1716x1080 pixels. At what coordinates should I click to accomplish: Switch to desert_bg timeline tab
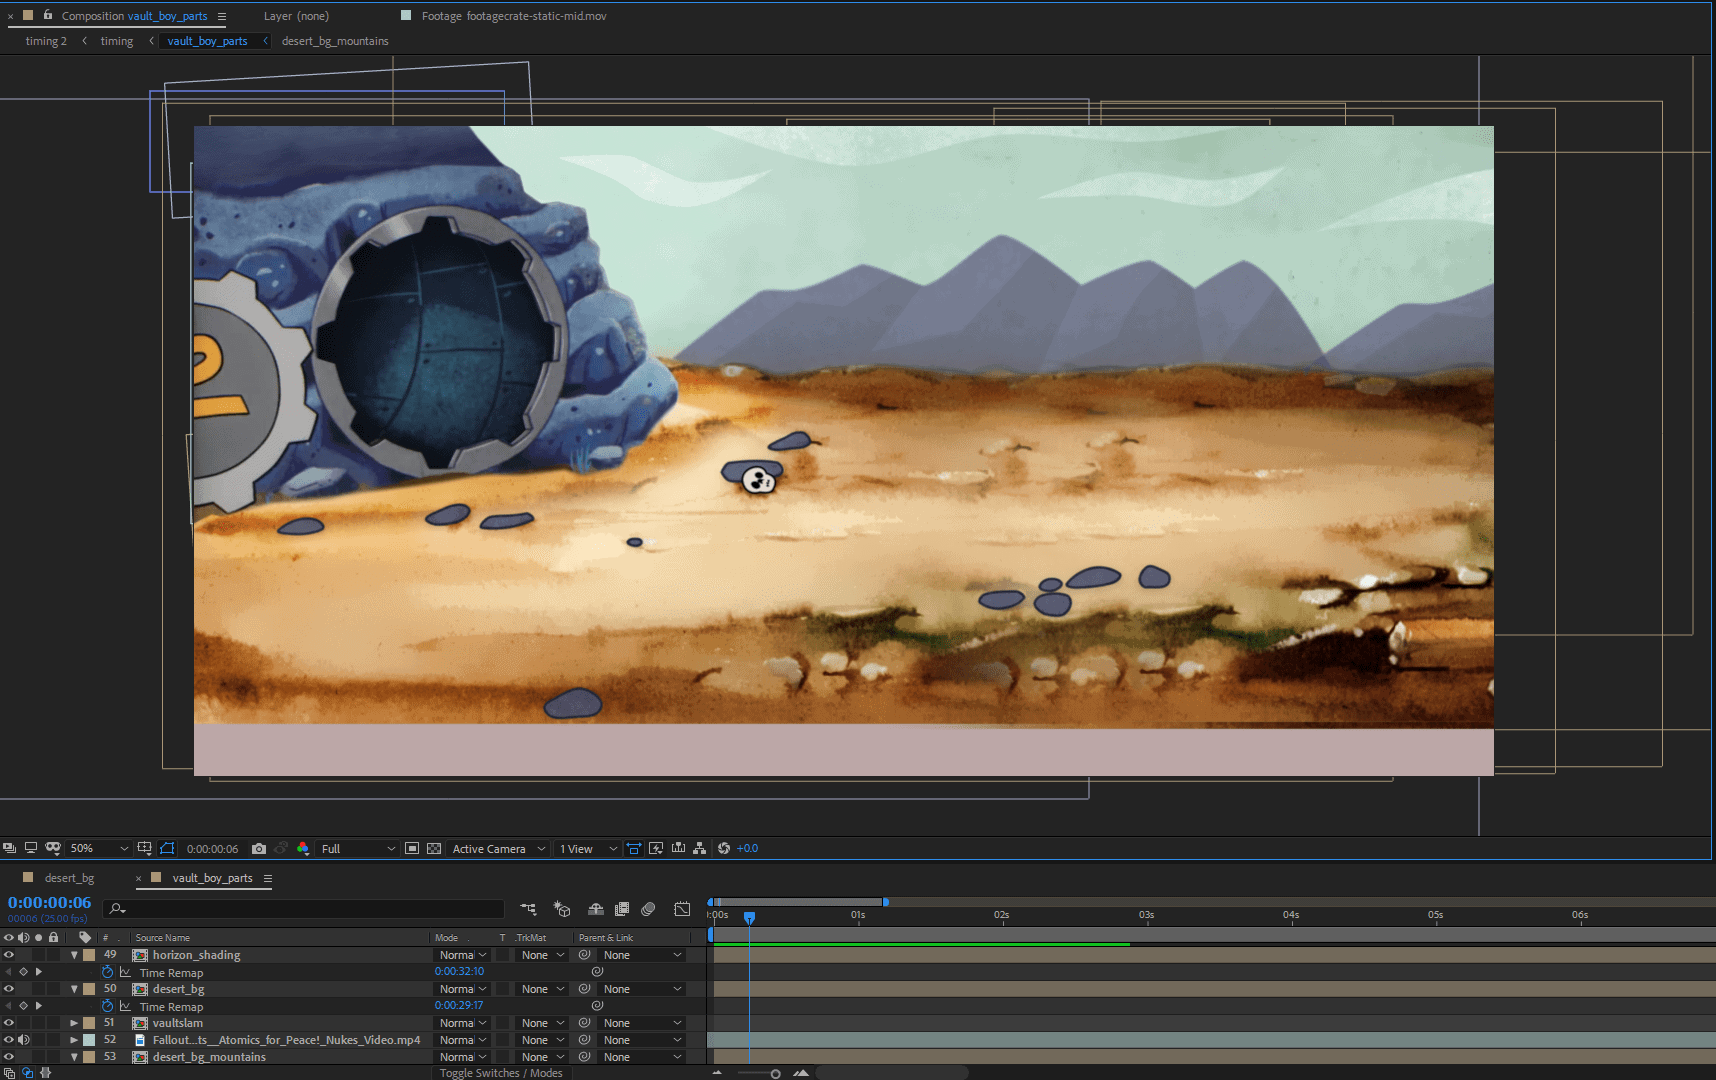pos(69,878)
